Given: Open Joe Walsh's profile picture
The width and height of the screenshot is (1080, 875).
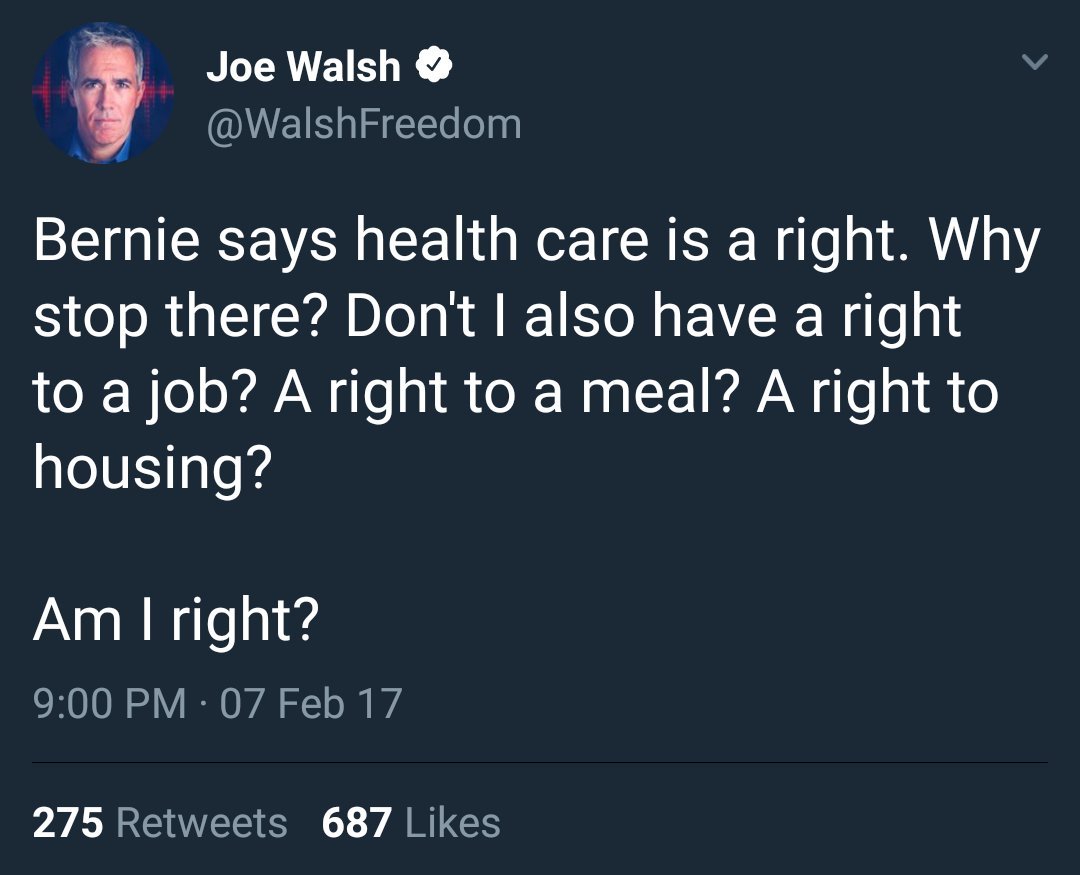Looking at the screenshot, I should click(x=103, y=93).
